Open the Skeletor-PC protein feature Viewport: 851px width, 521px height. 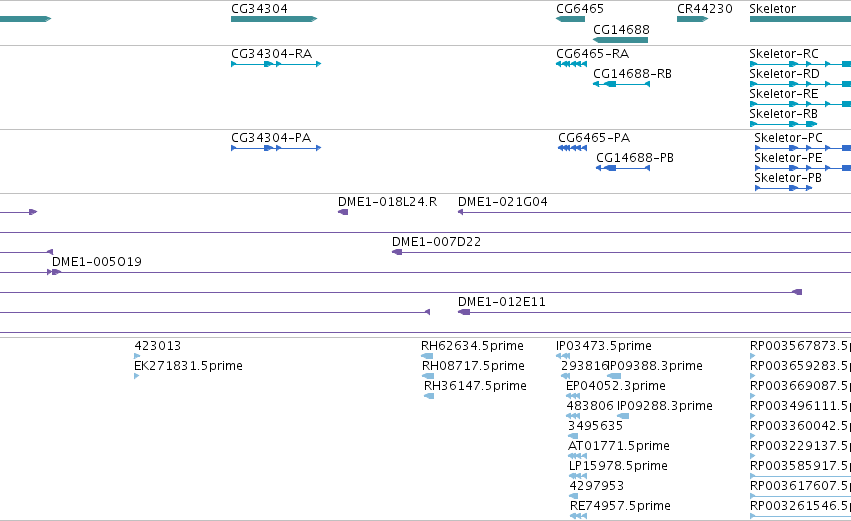coord(789,138)
